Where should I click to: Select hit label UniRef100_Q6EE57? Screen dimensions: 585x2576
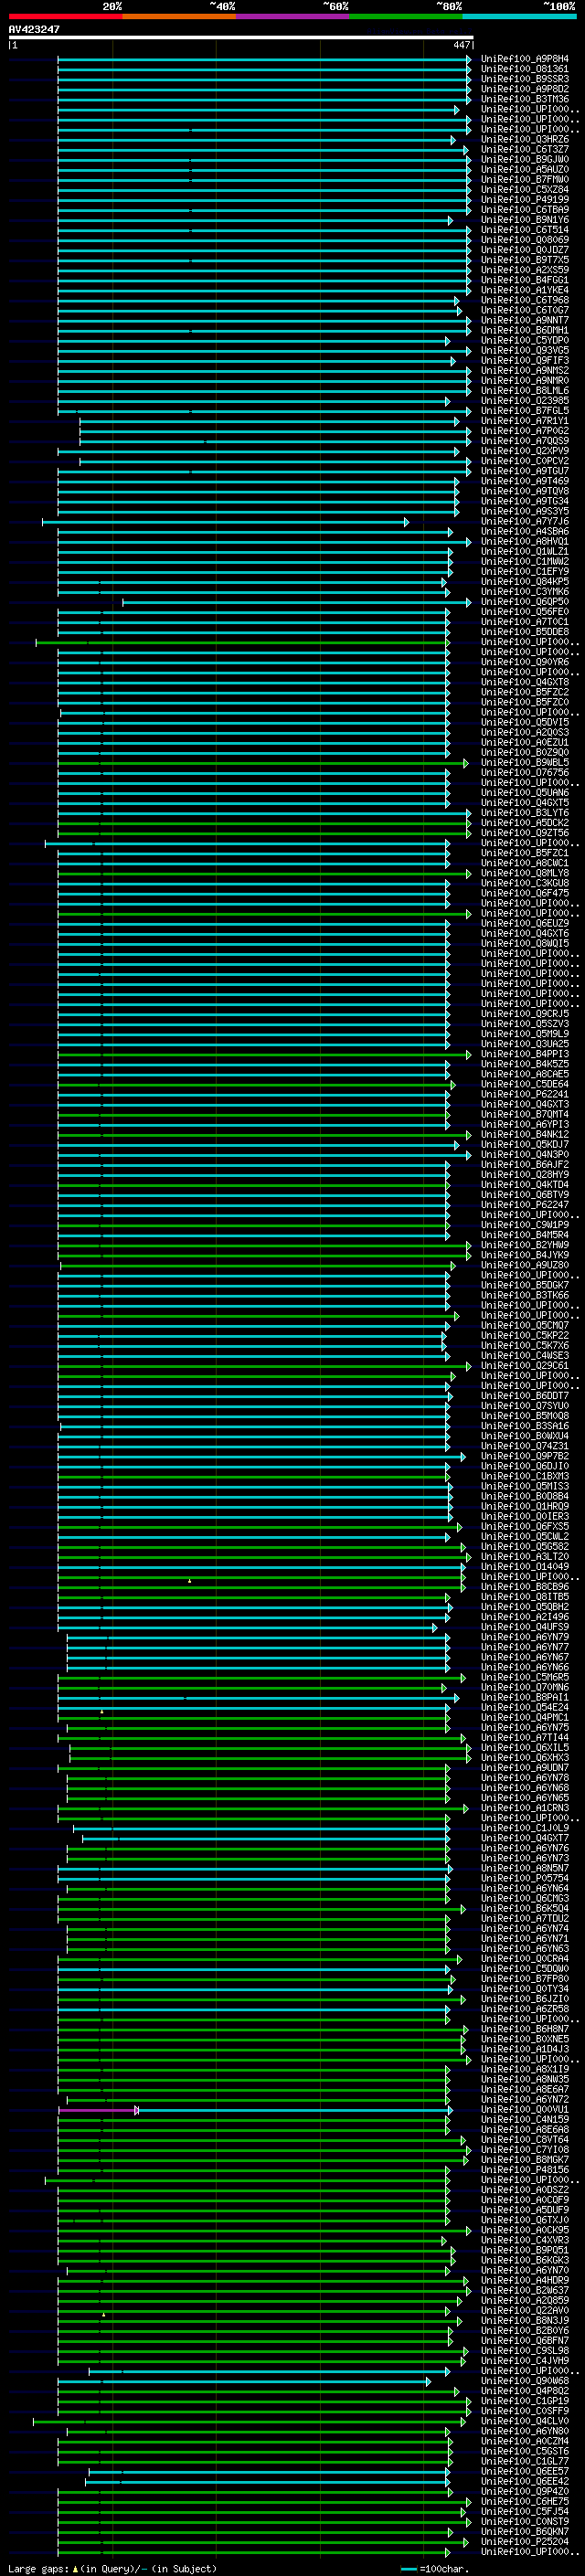pyautogui.click(x=525, y=2472)
